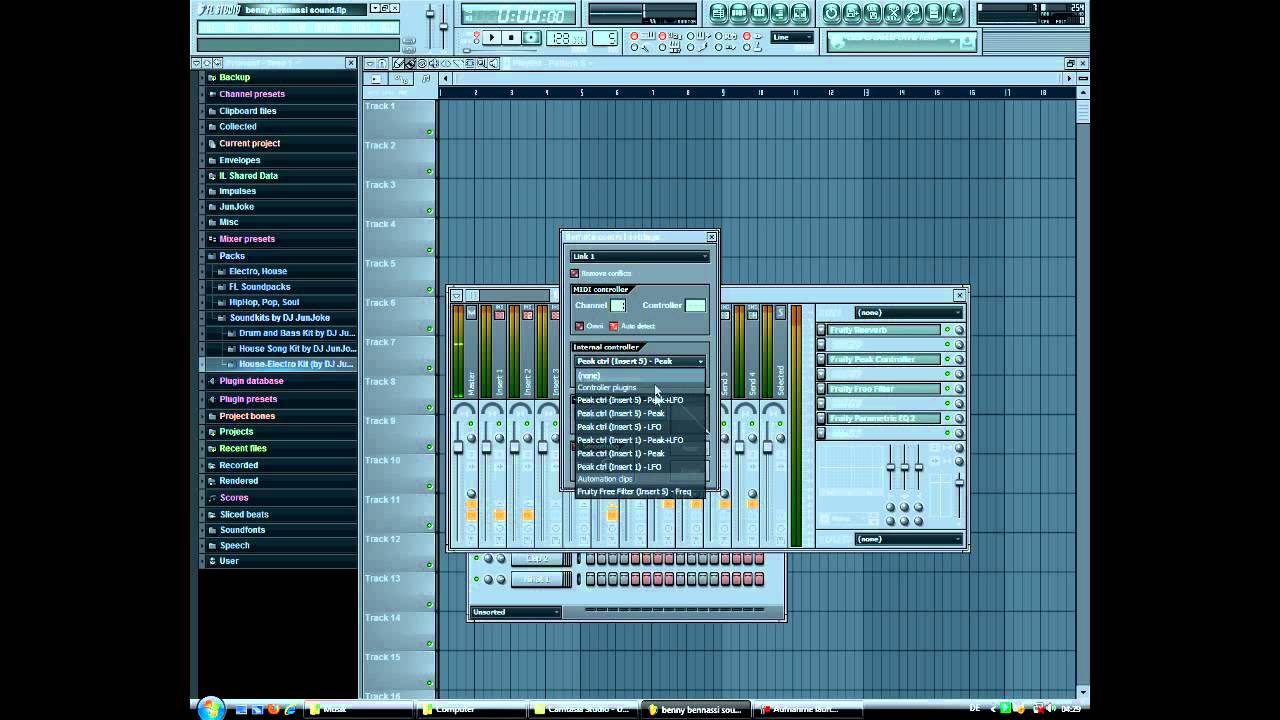Click the MIDI Channel number field
The height and width of the screenshot is (720, 1280).
coord(618,305)
